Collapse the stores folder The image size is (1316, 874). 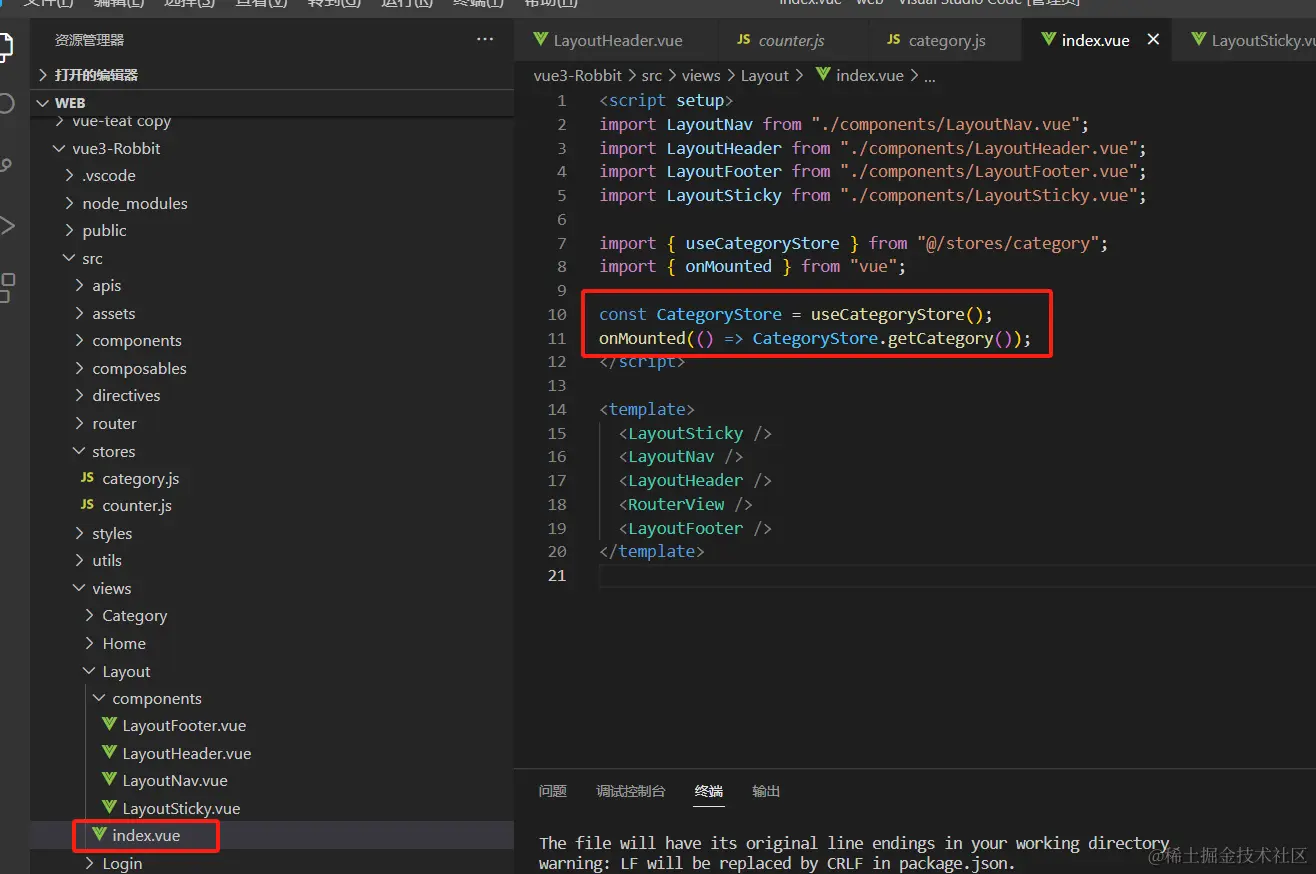[79, 451]
